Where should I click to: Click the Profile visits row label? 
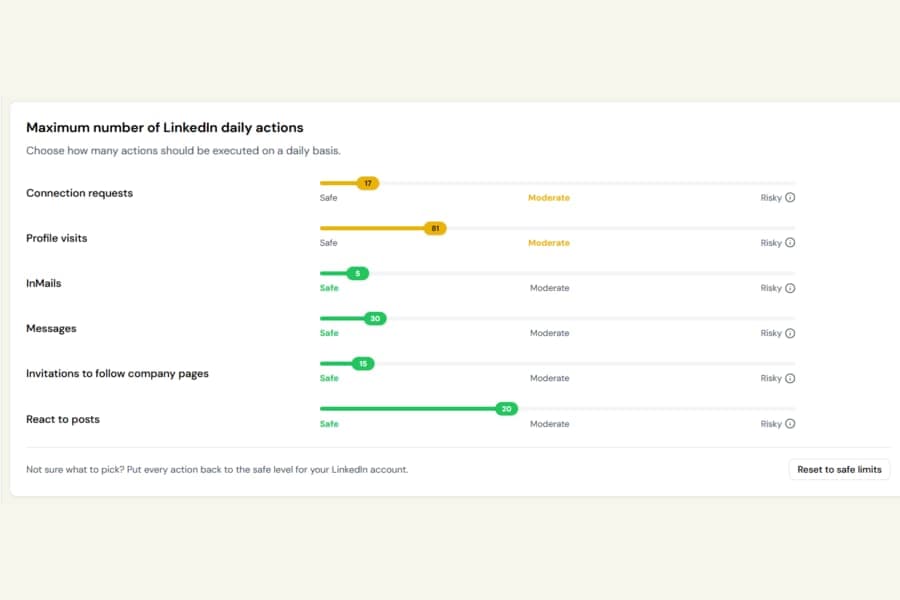(x=56, y=238)
